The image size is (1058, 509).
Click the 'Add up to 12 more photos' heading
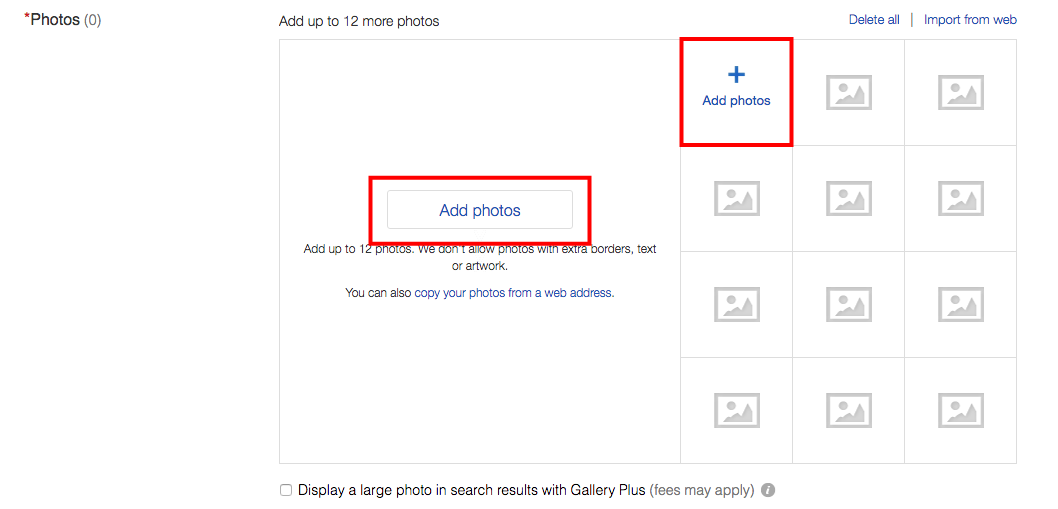(x=359, y=21)
